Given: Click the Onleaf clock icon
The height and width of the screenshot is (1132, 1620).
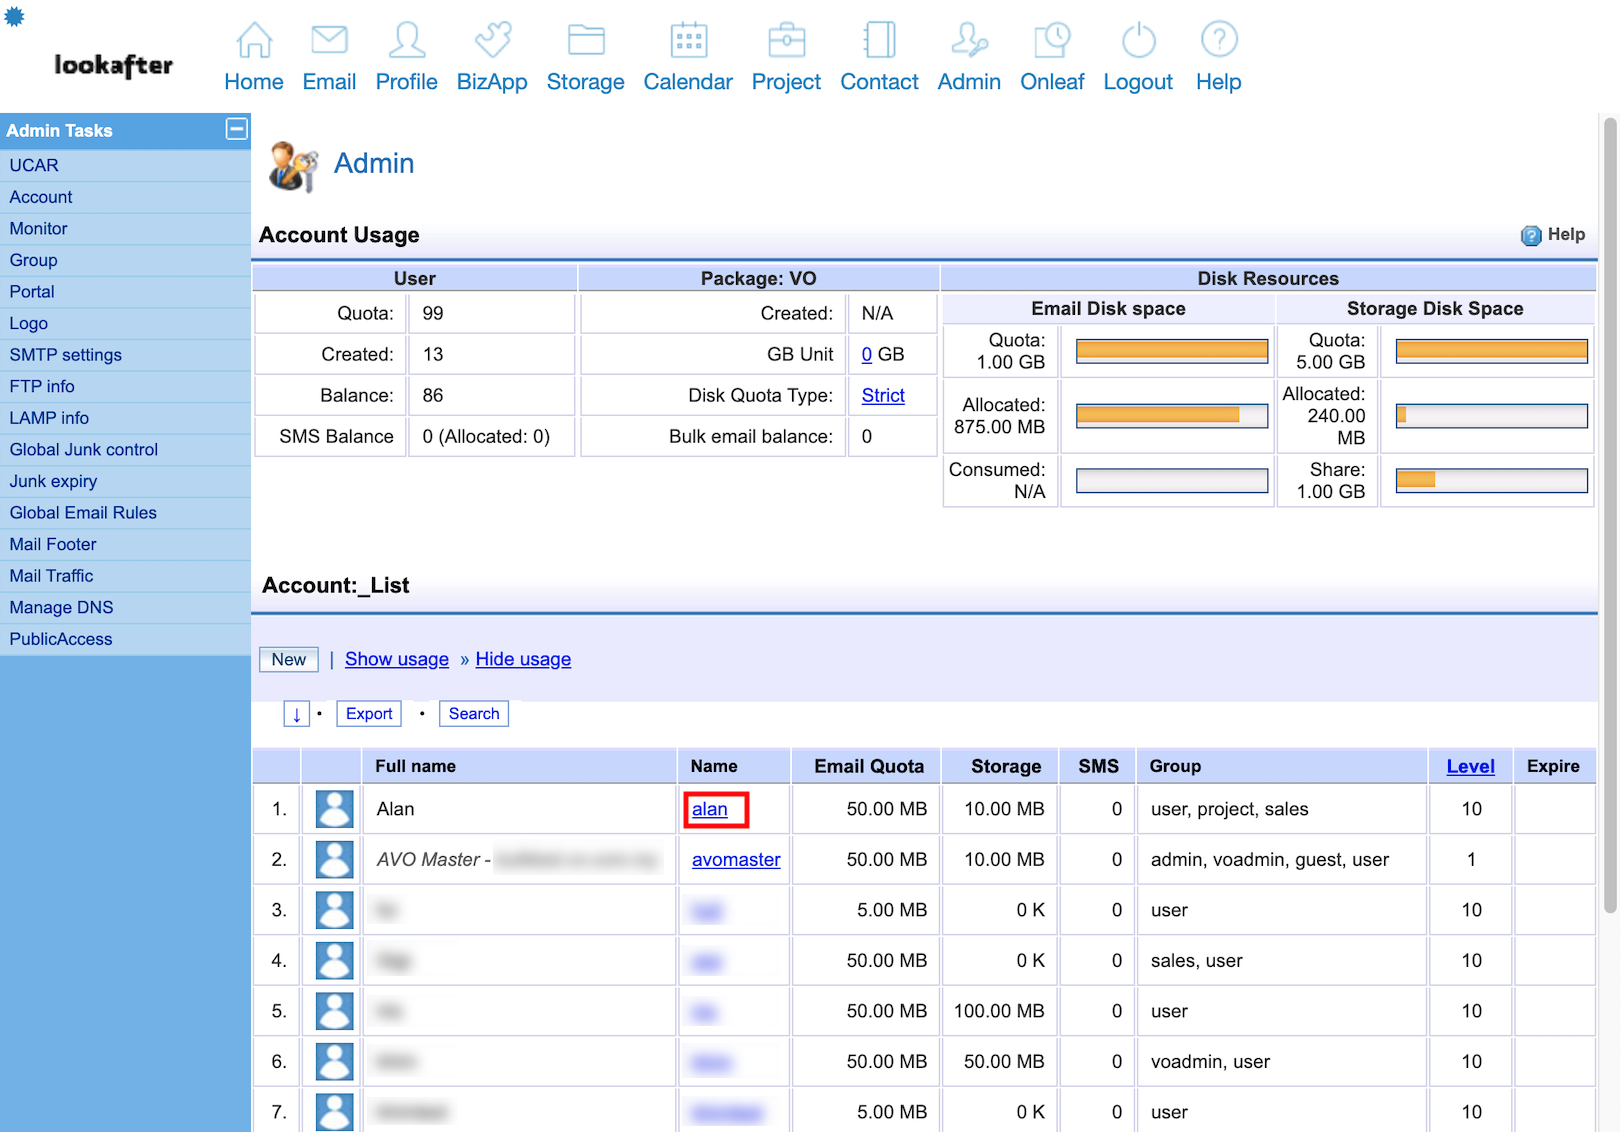Looking at the screenshot, I should point(1051,41).
